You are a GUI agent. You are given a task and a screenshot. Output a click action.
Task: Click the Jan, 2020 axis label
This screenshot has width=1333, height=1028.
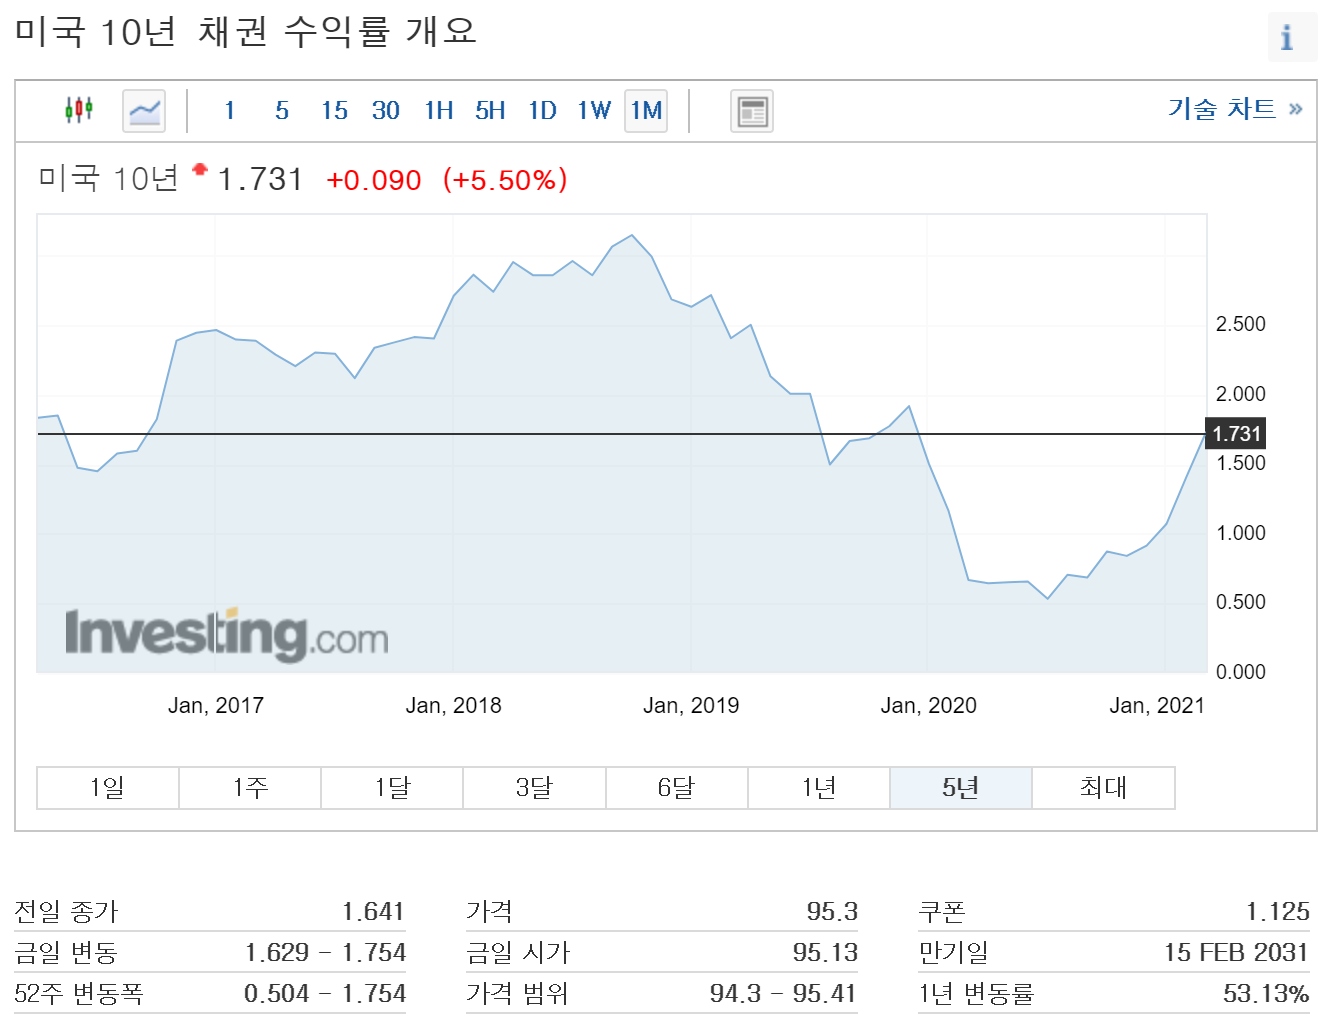click(x=928, y=705)
